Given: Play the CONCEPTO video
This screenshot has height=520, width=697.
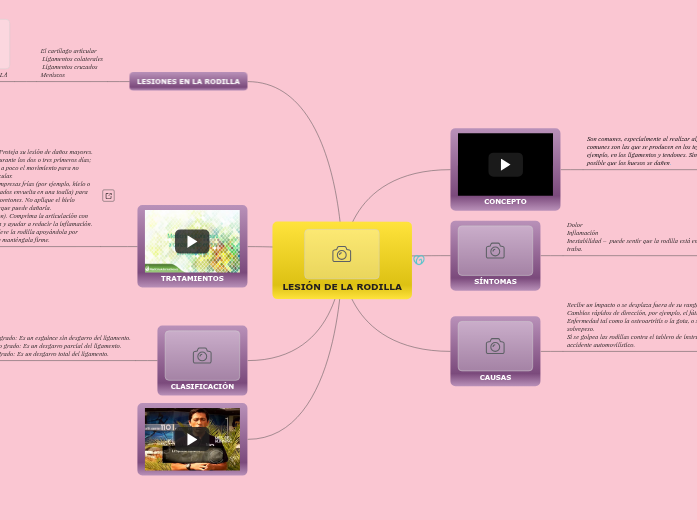Looking at the screenshot, I should (505, 164).
